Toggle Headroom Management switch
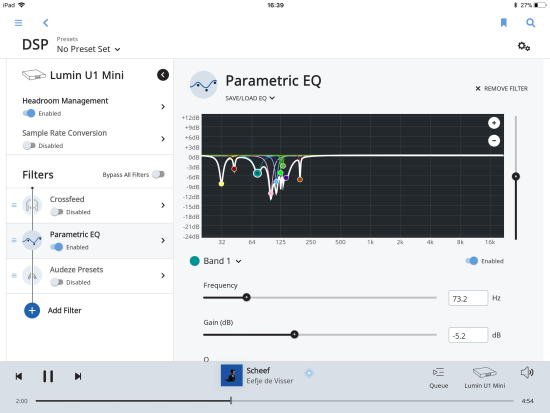 [29, 113]
